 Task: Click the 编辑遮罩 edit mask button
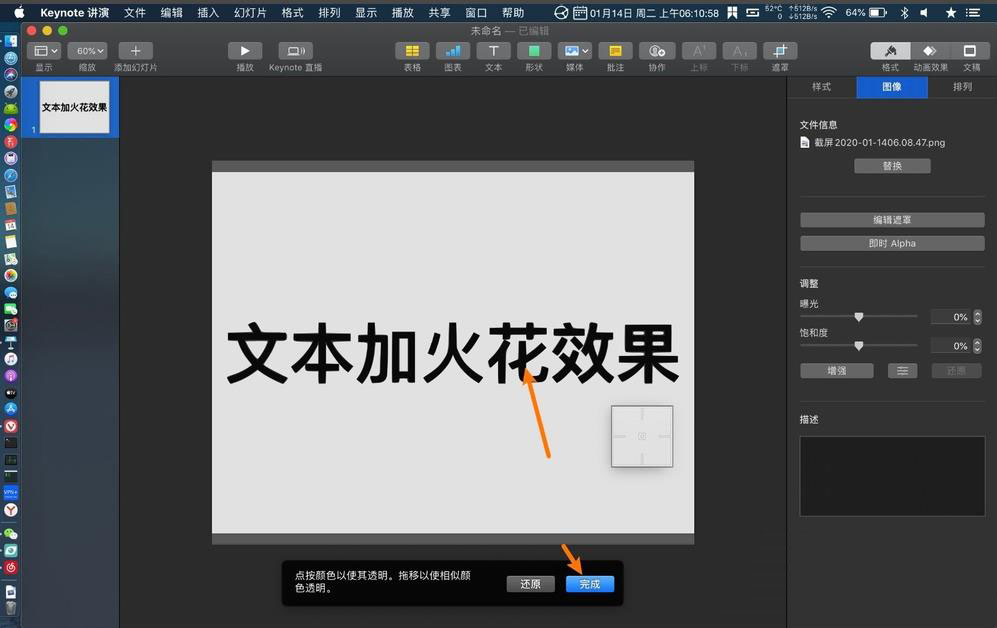point(891,219)
